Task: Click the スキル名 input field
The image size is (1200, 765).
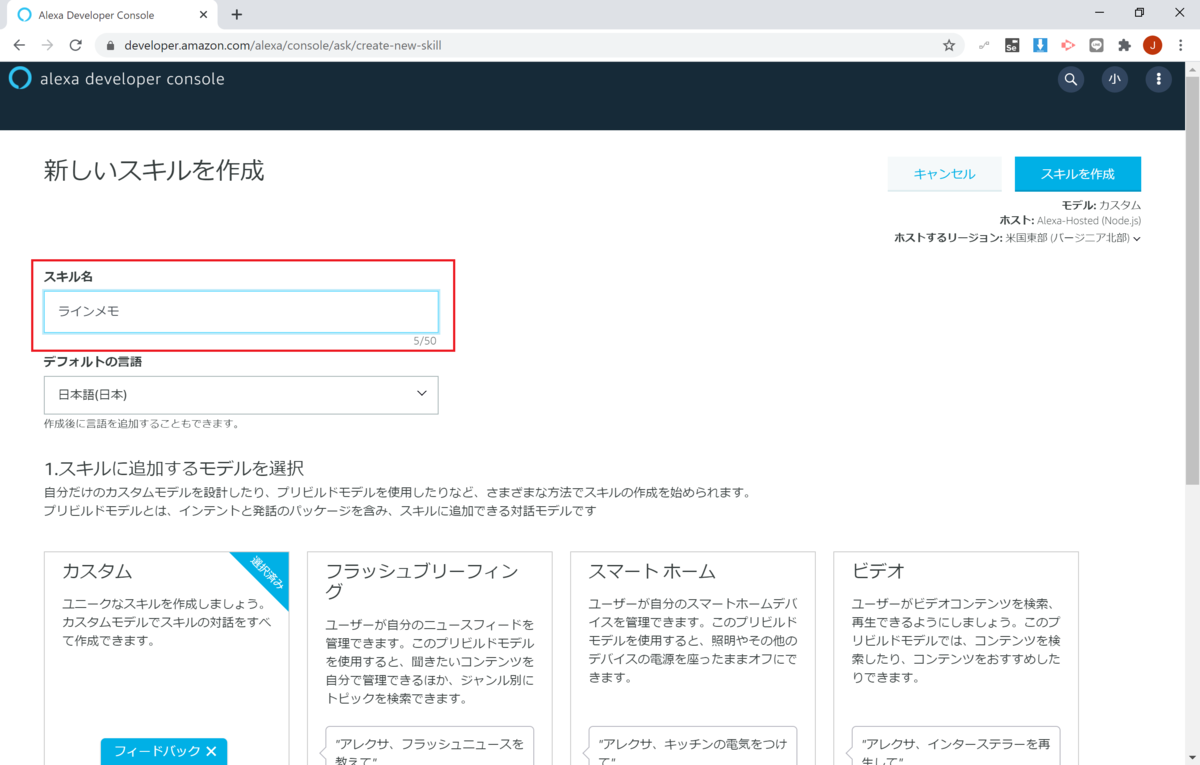Action: tap(240, 311)
